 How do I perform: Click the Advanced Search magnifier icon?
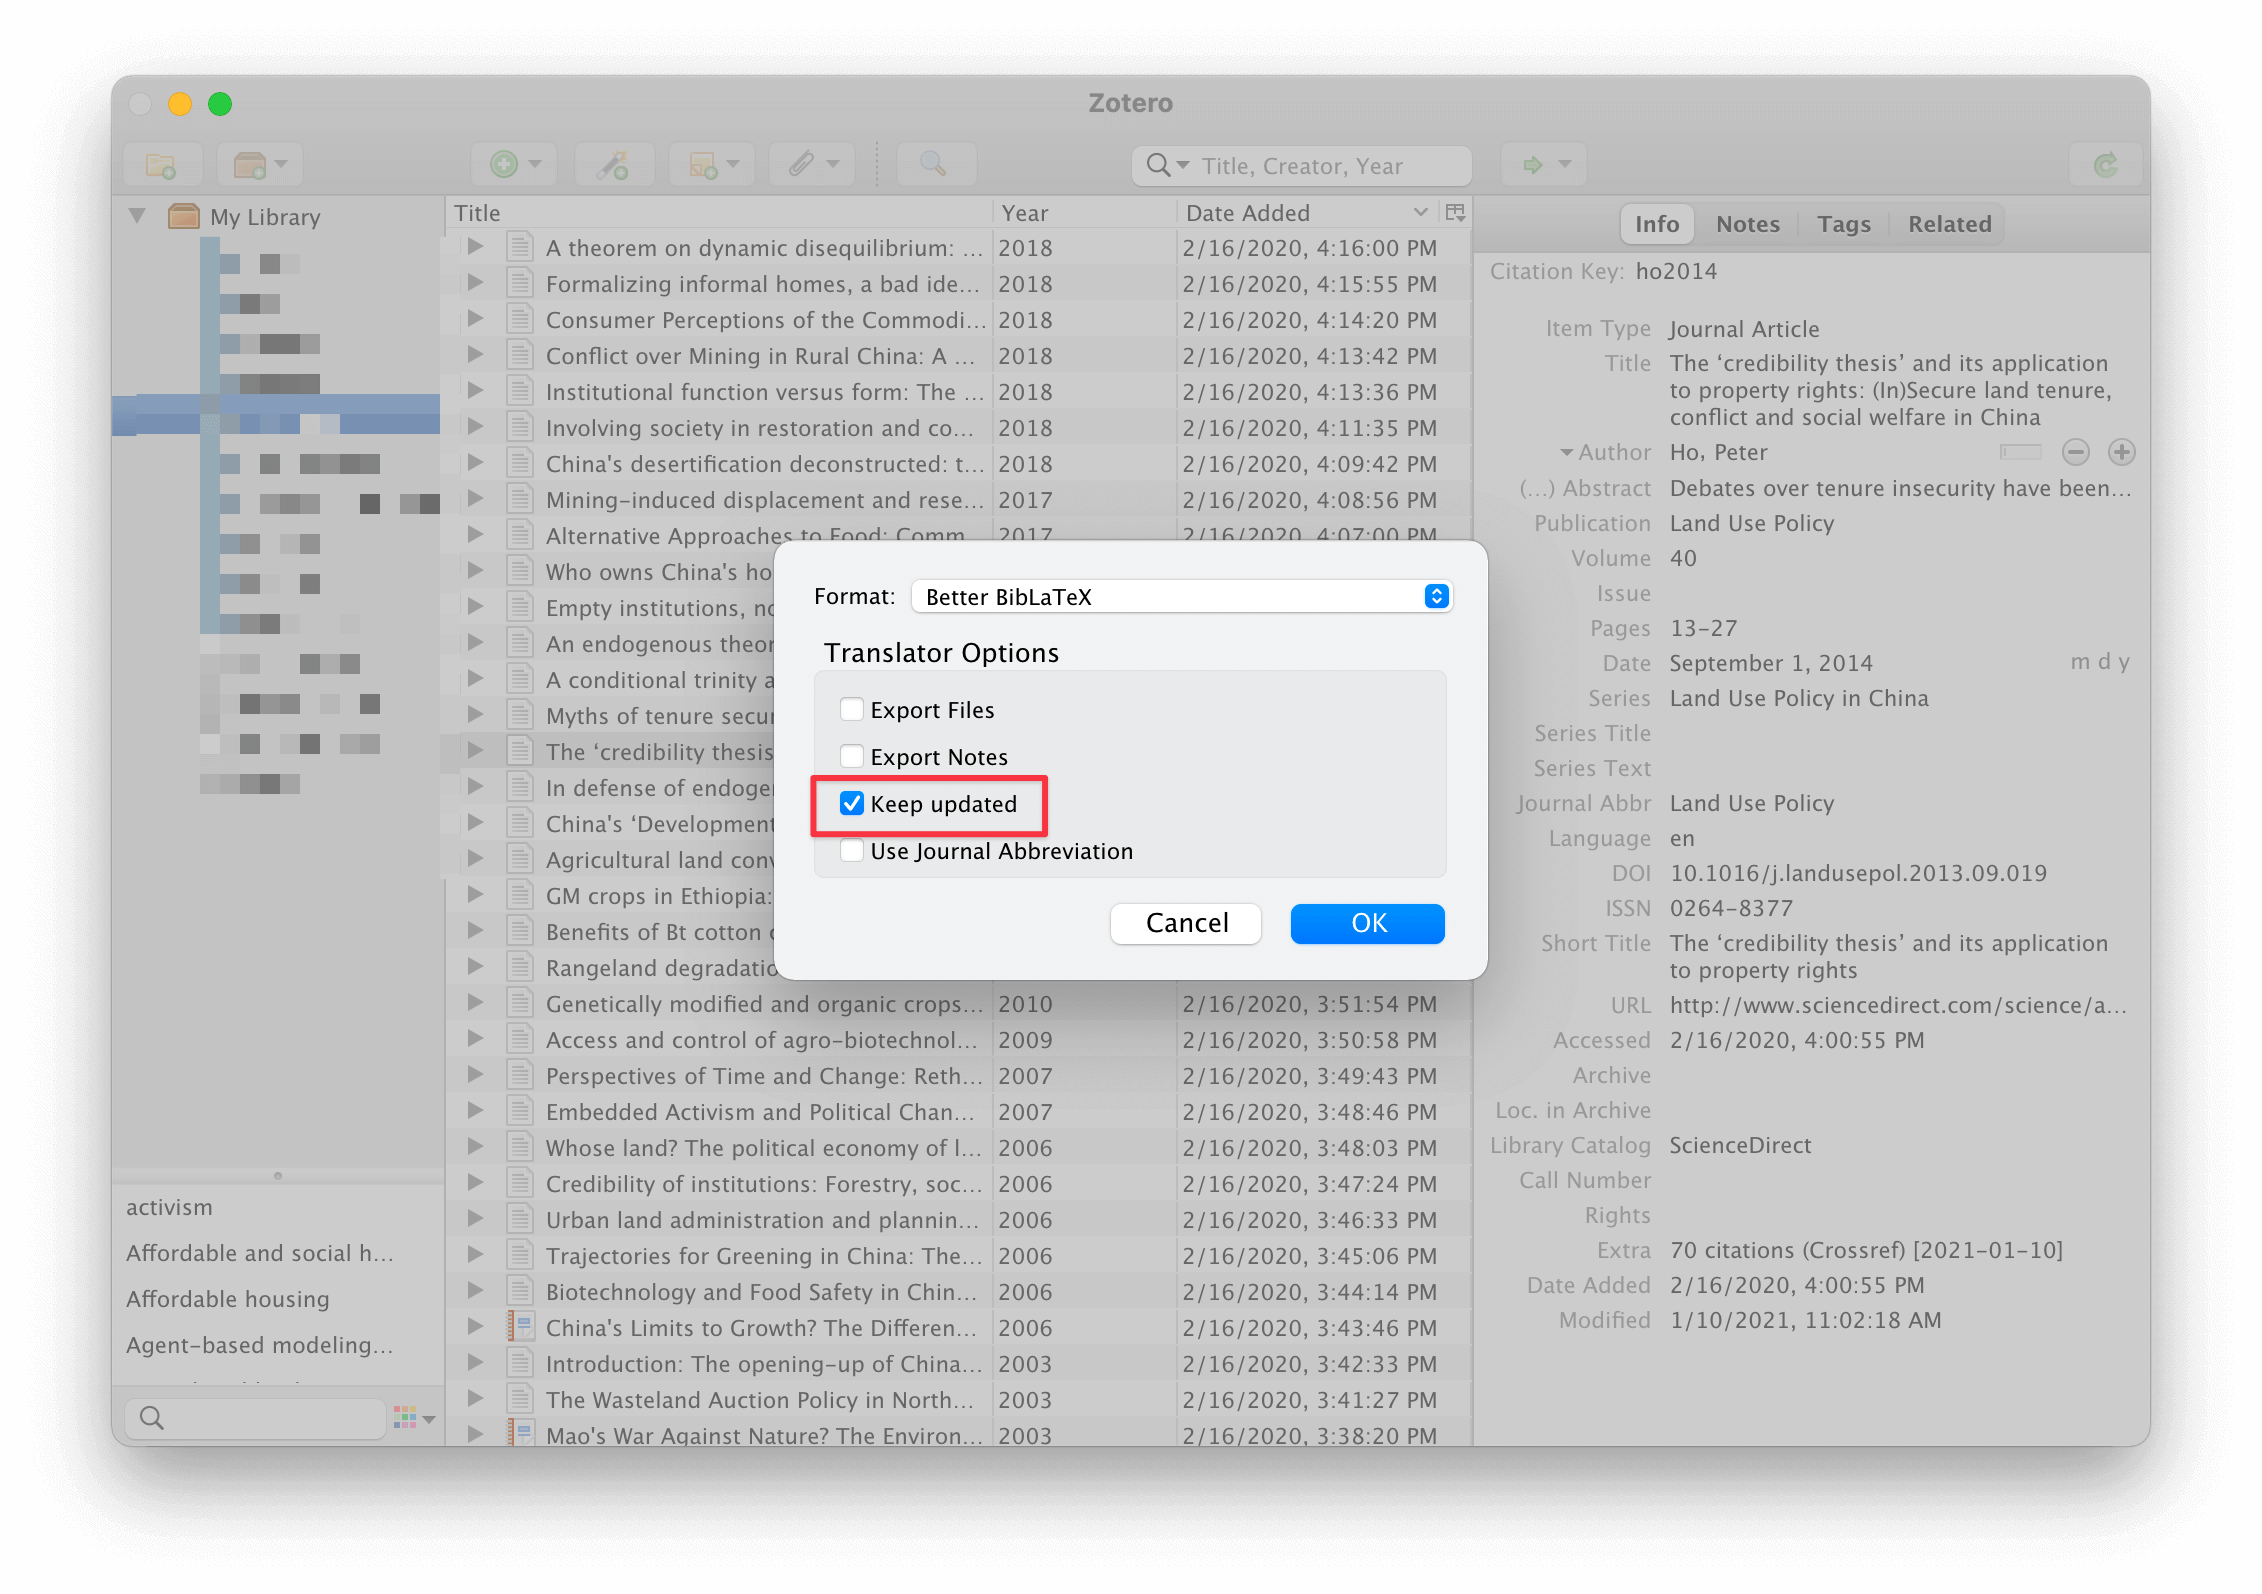point(933,165)
